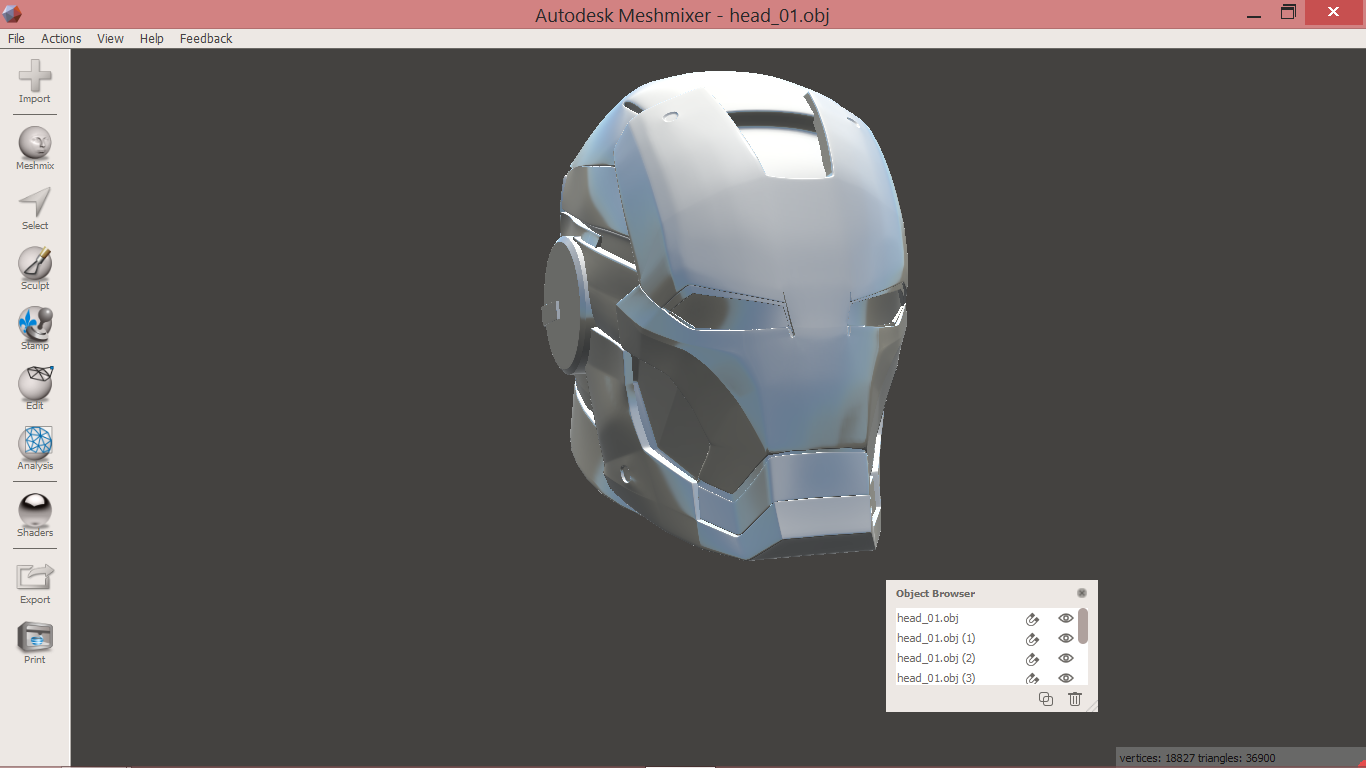Viewport: 1366px width, 768px height.
Task: Choose the Stamp tool
Action: 35,328
